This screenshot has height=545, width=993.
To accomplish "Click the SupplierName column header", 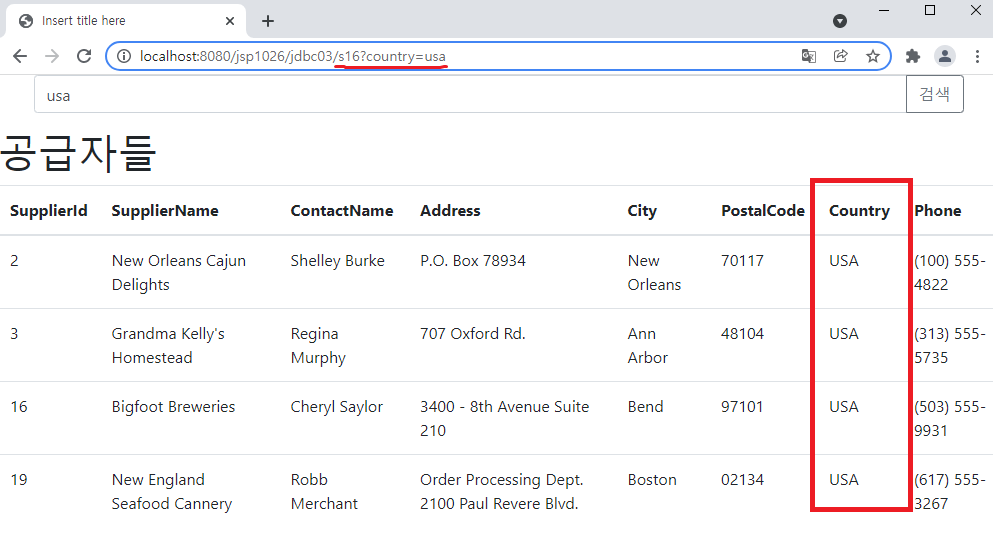I will tap(165, 211).
